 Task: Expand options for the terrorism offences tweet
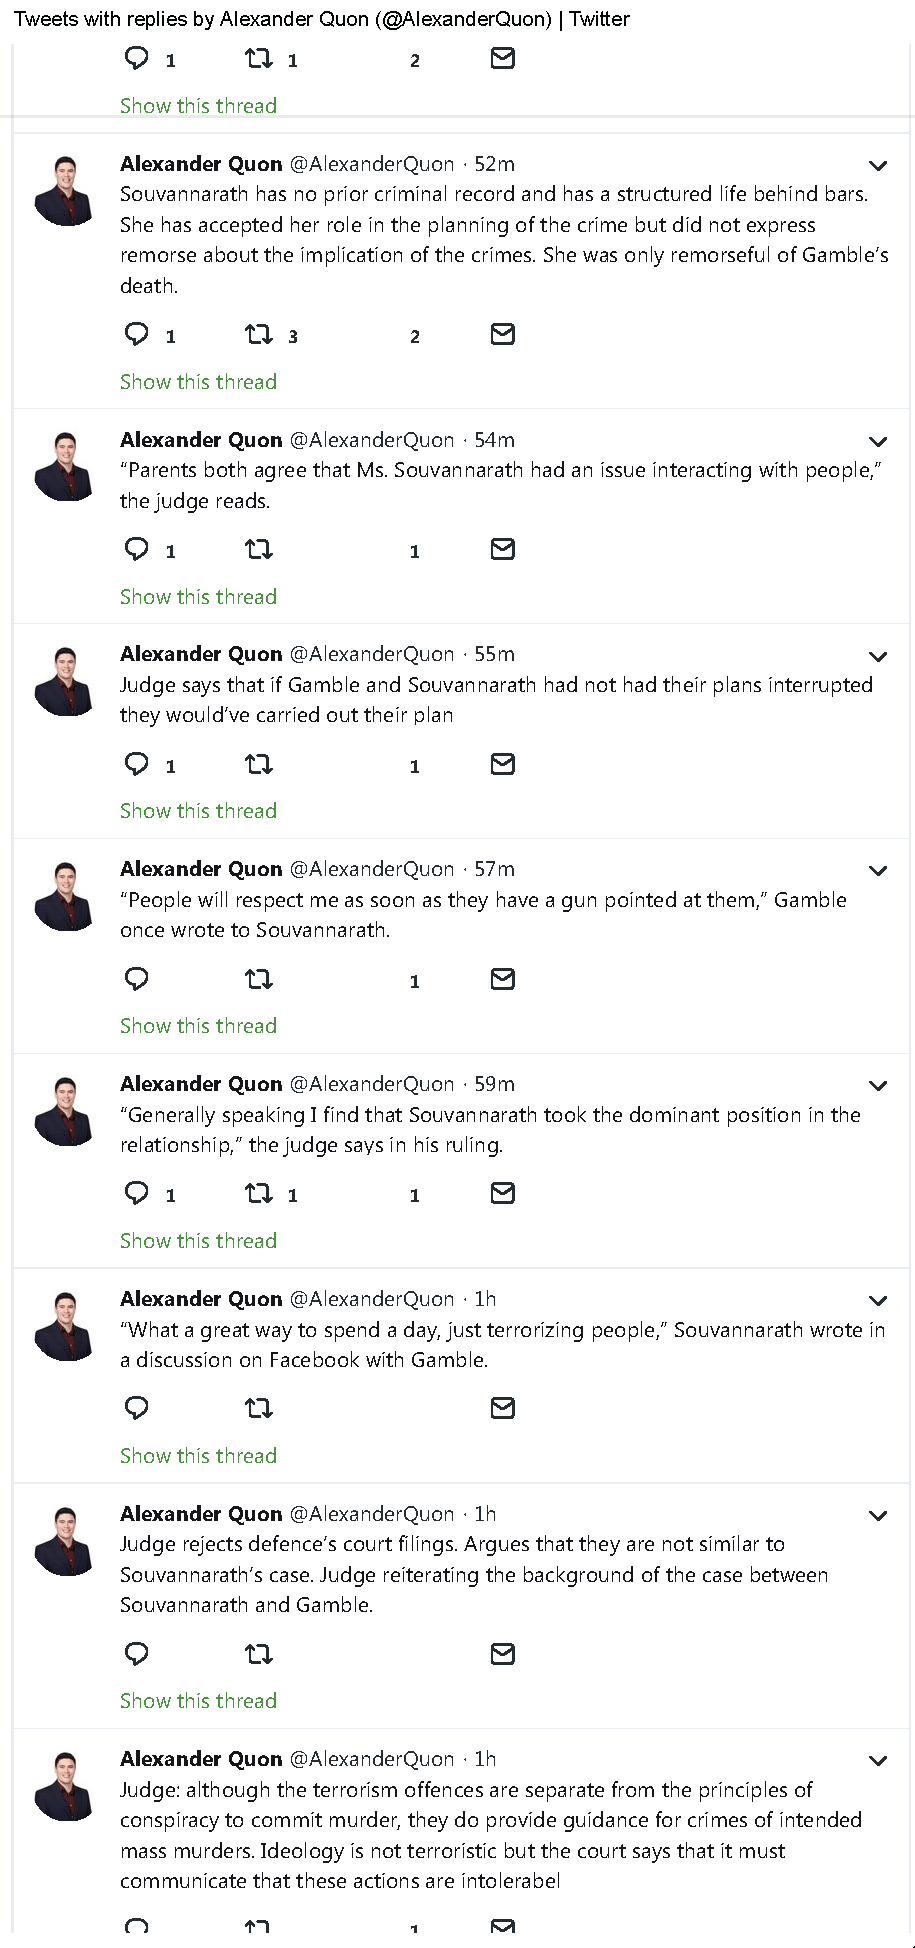coord(878,1761)
